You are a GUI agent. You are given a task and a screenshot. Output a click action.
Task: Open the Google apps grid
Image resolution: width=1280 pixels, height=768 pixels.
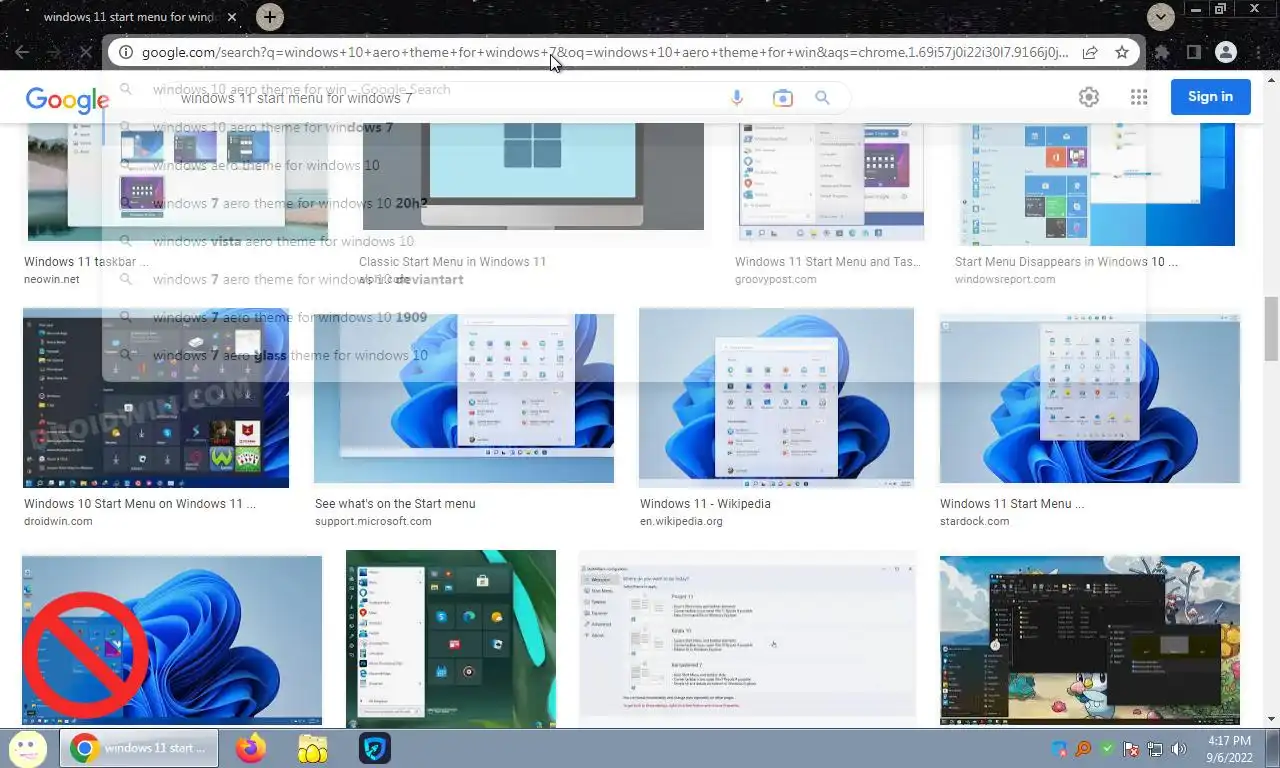click(1139, 97)
